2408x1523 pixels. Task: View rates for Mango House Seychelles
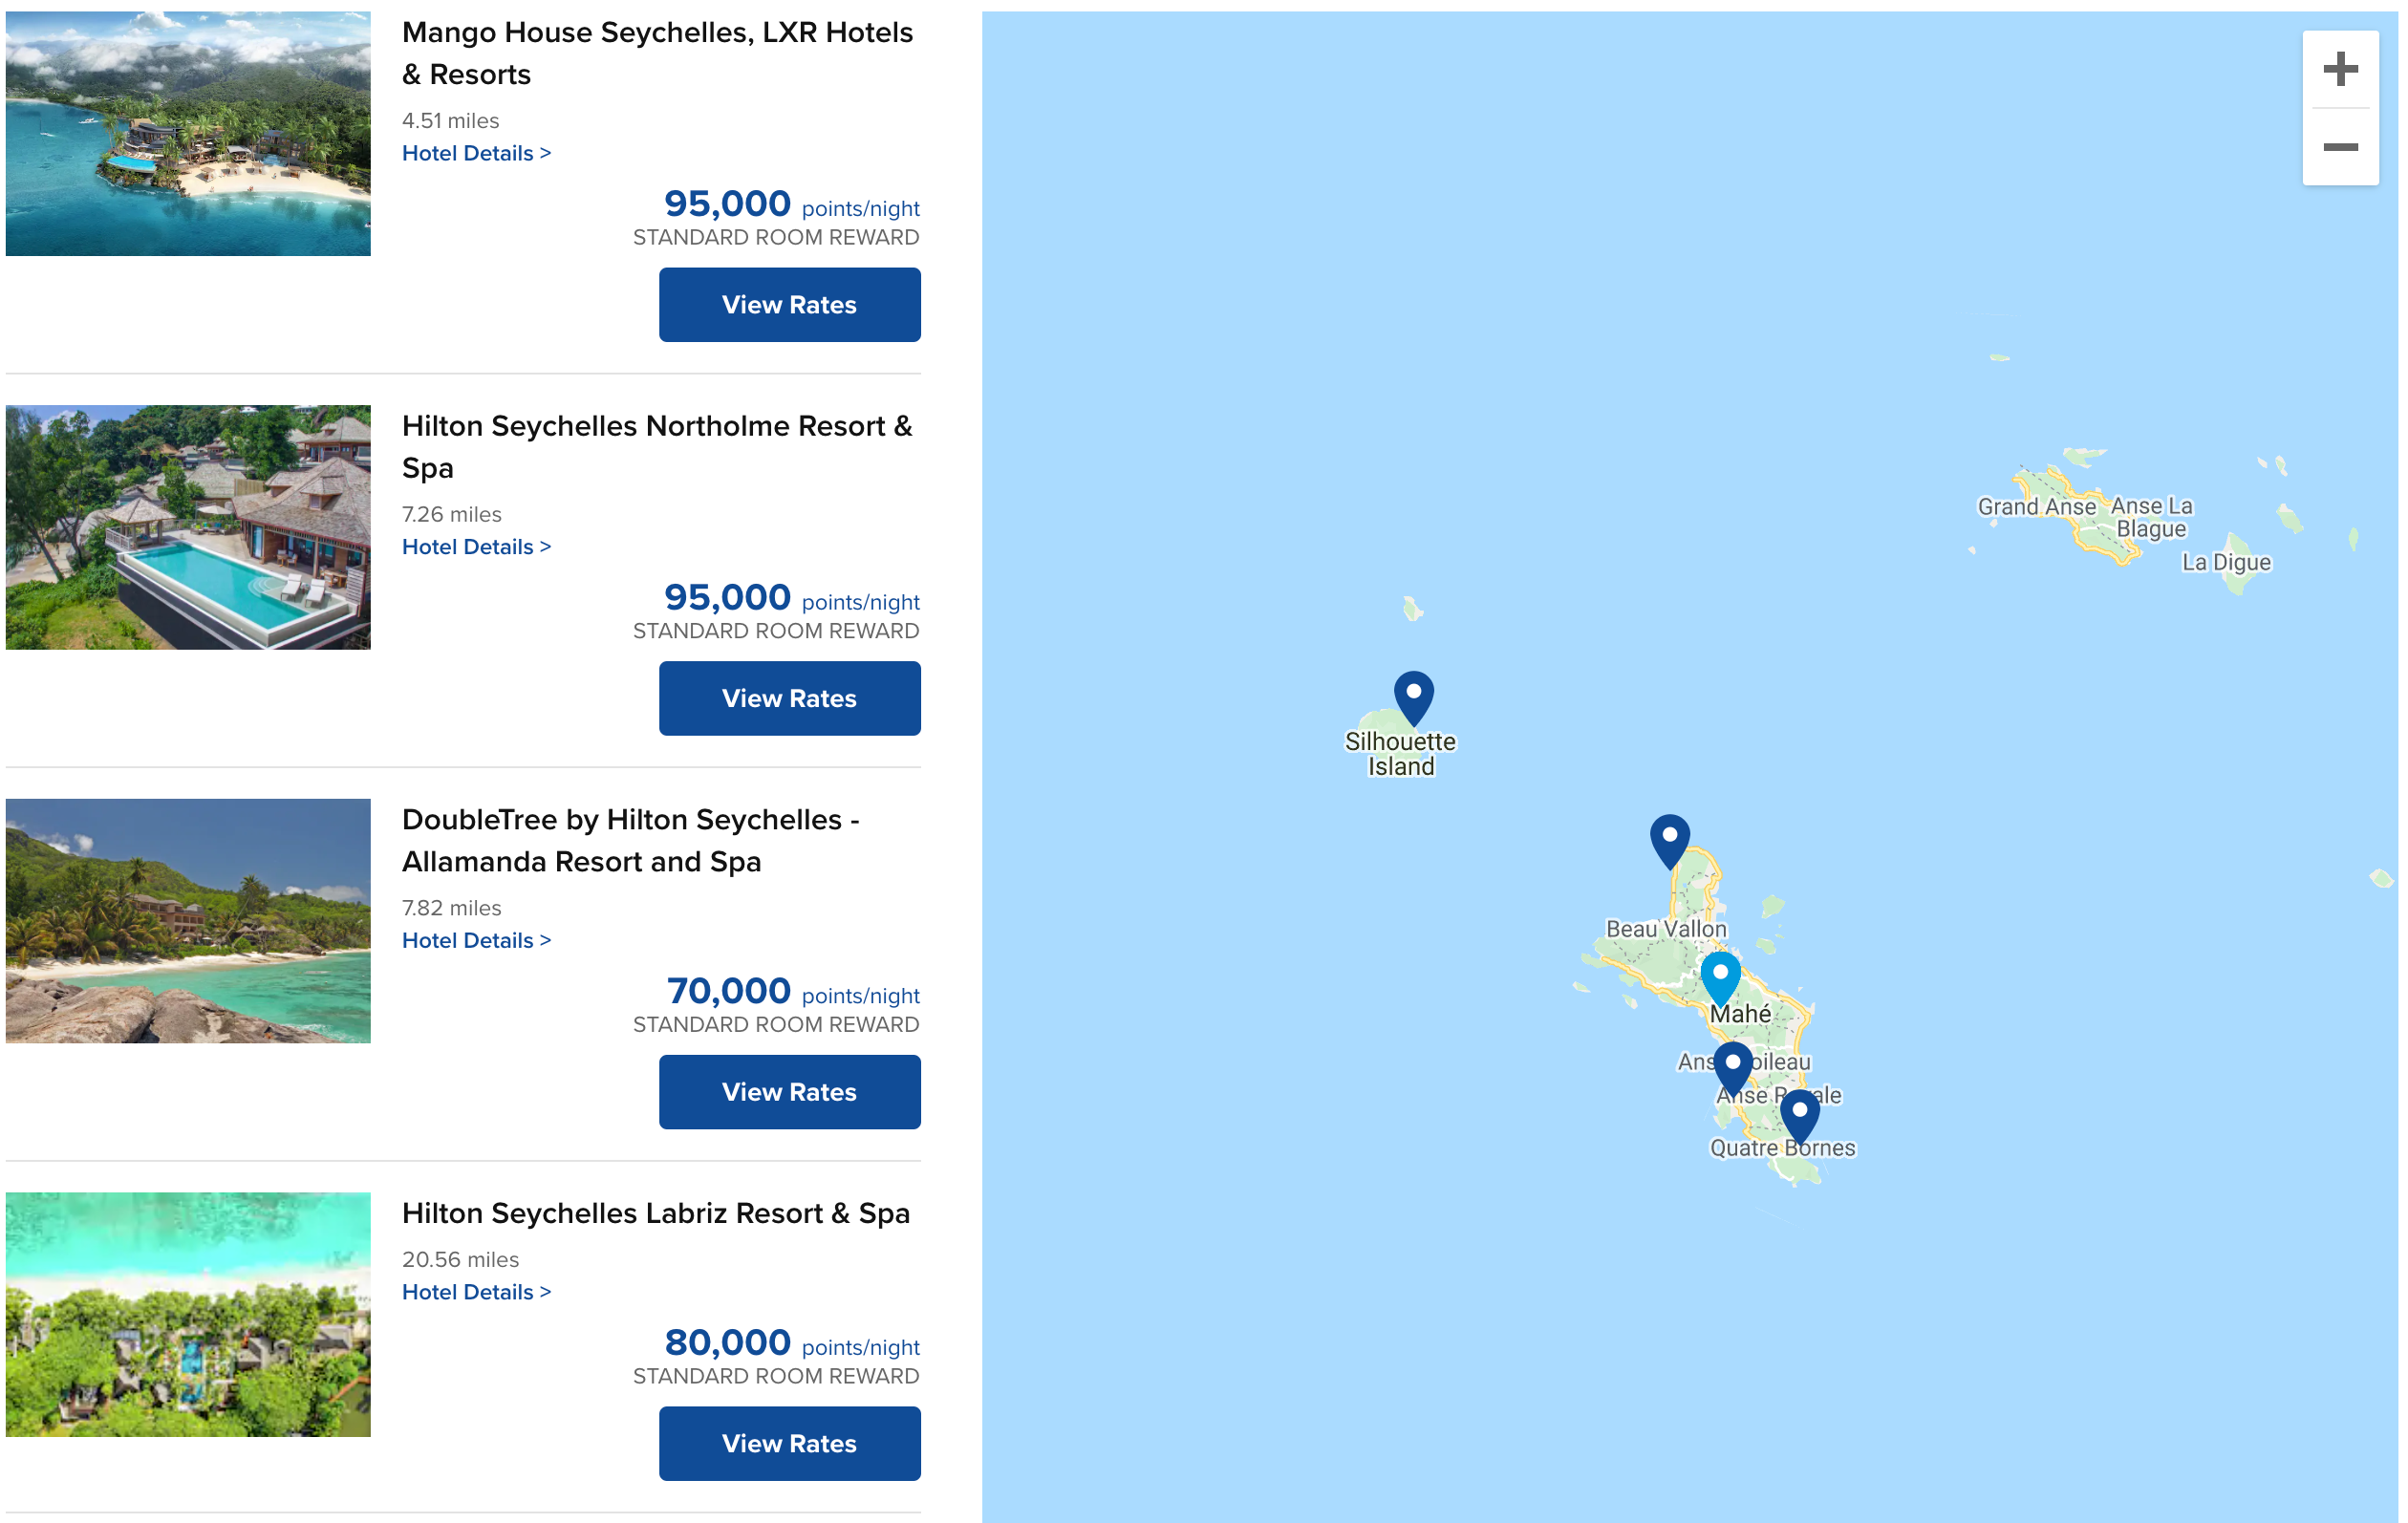789,305
